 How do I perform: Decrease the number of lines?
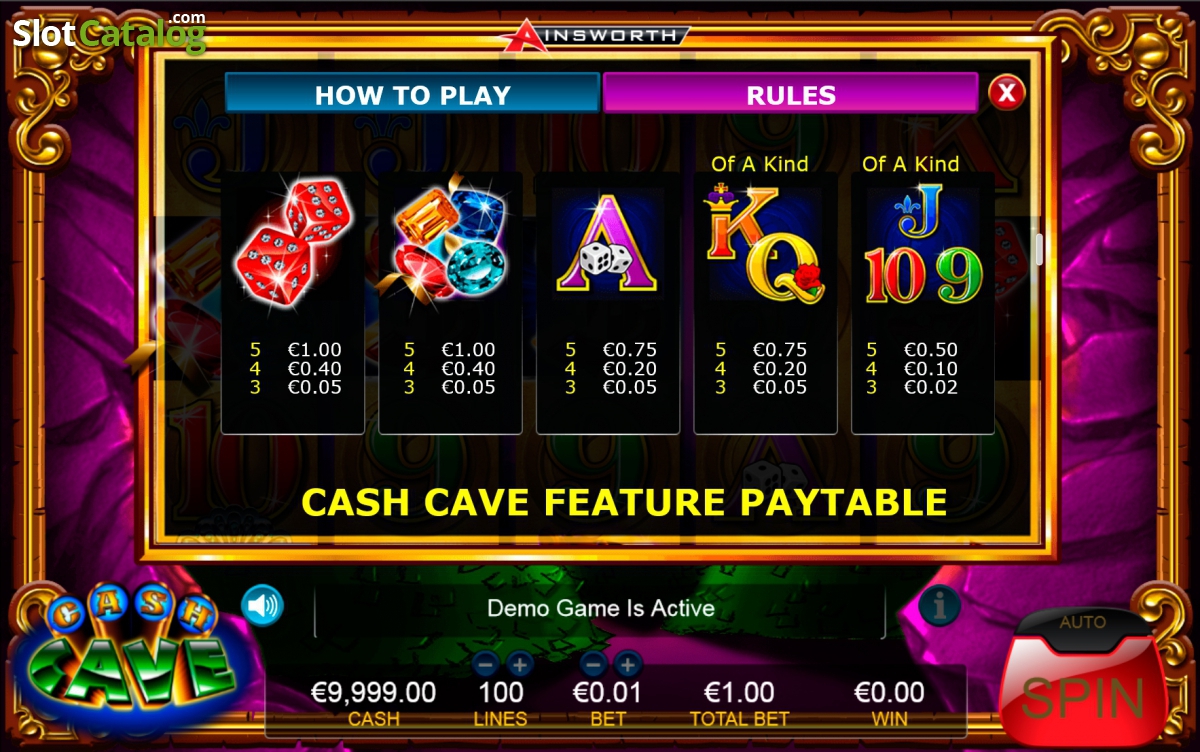point(485,664)
